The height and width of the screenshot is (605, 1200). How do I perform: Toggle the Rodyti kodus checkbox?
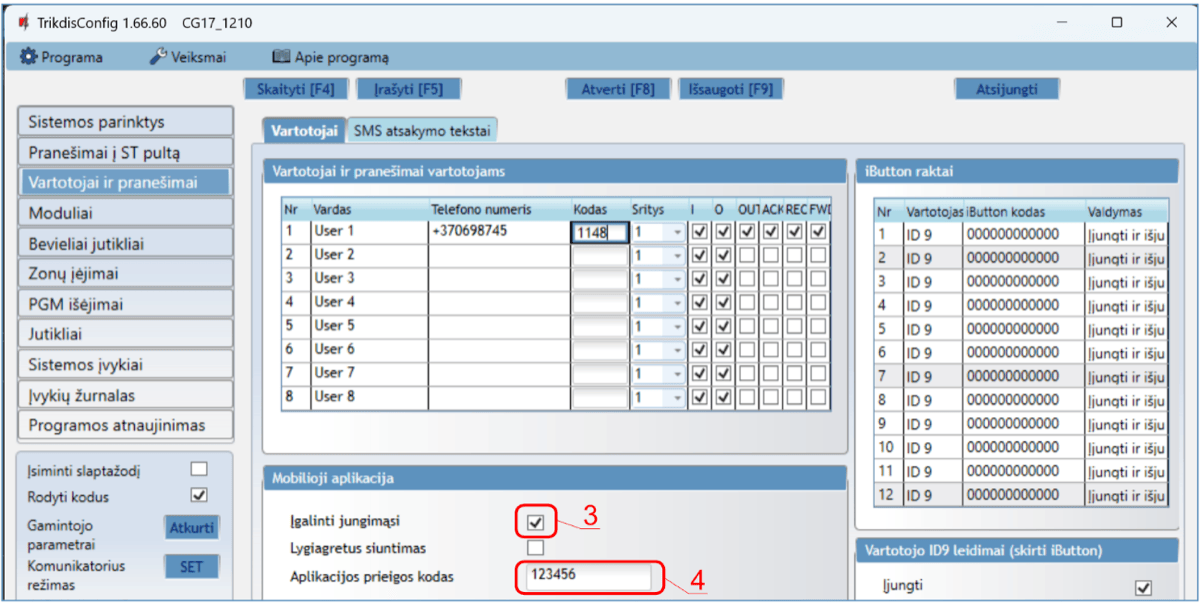(199, 495)
